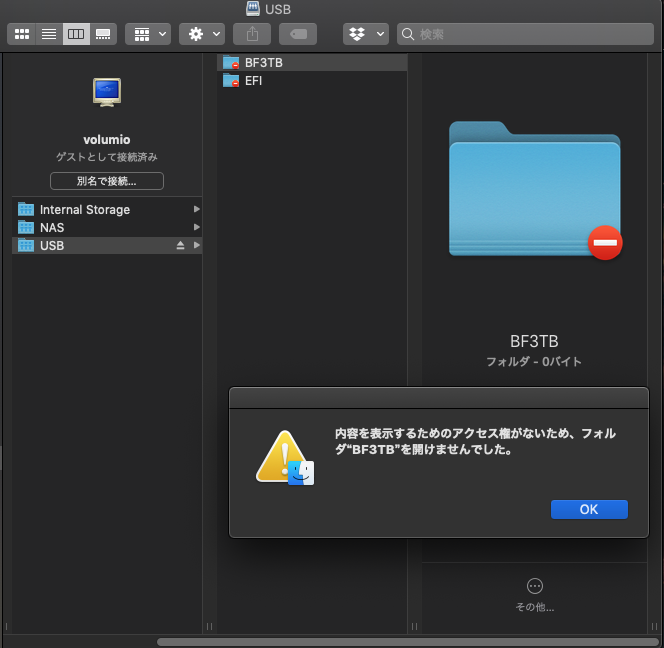Click the Edit Tags toolbar button
Image resolution: width=664 pixels, height=648 pixels.
298,34
